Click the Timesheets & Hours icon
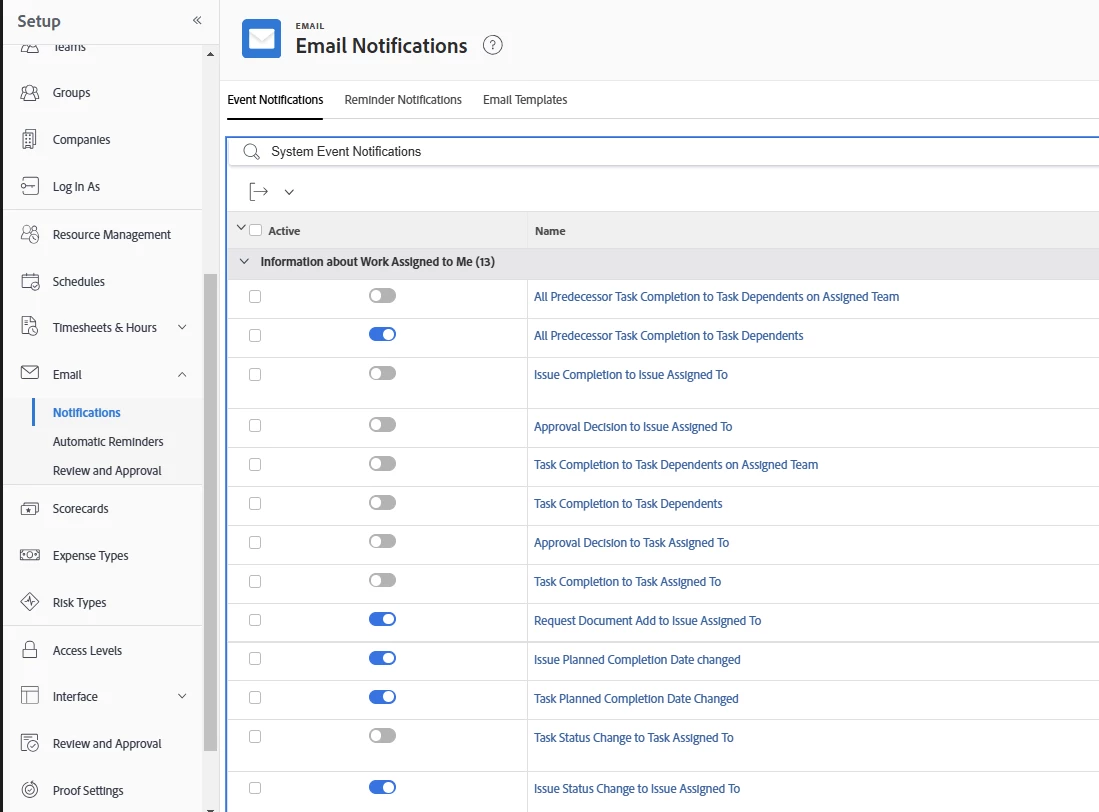The width and height of the screenshot is (1099, 812). pyautogui.click(x=29, y=327)
